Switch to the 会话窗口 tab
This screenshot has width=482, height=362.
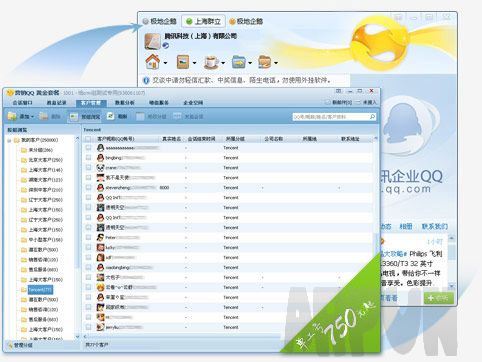(x=22, y=103)
